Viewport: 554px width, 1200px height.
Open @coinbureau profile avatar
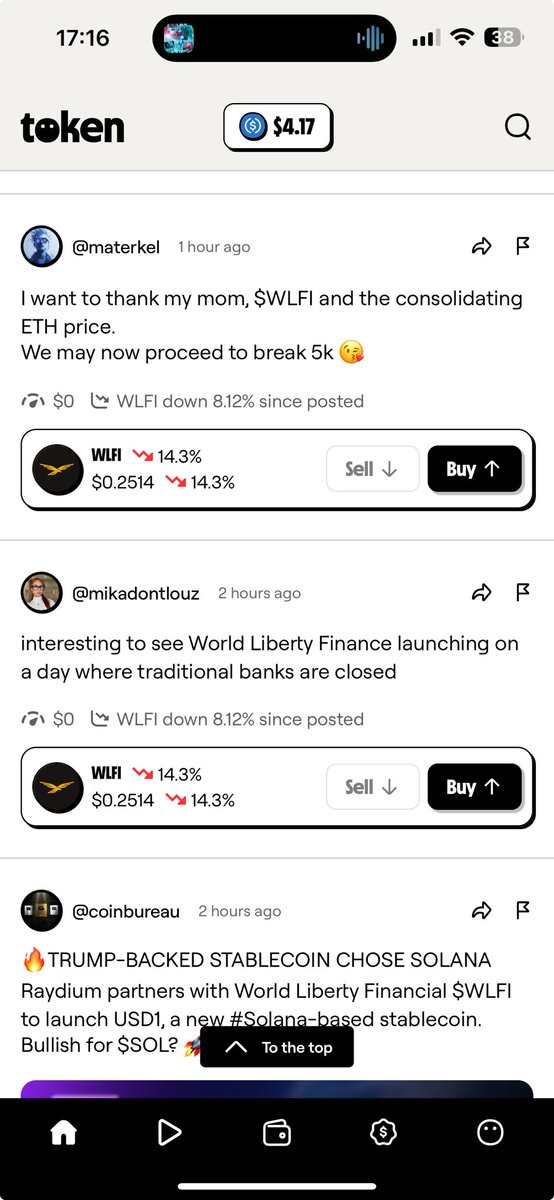click(x=42, y=911)
